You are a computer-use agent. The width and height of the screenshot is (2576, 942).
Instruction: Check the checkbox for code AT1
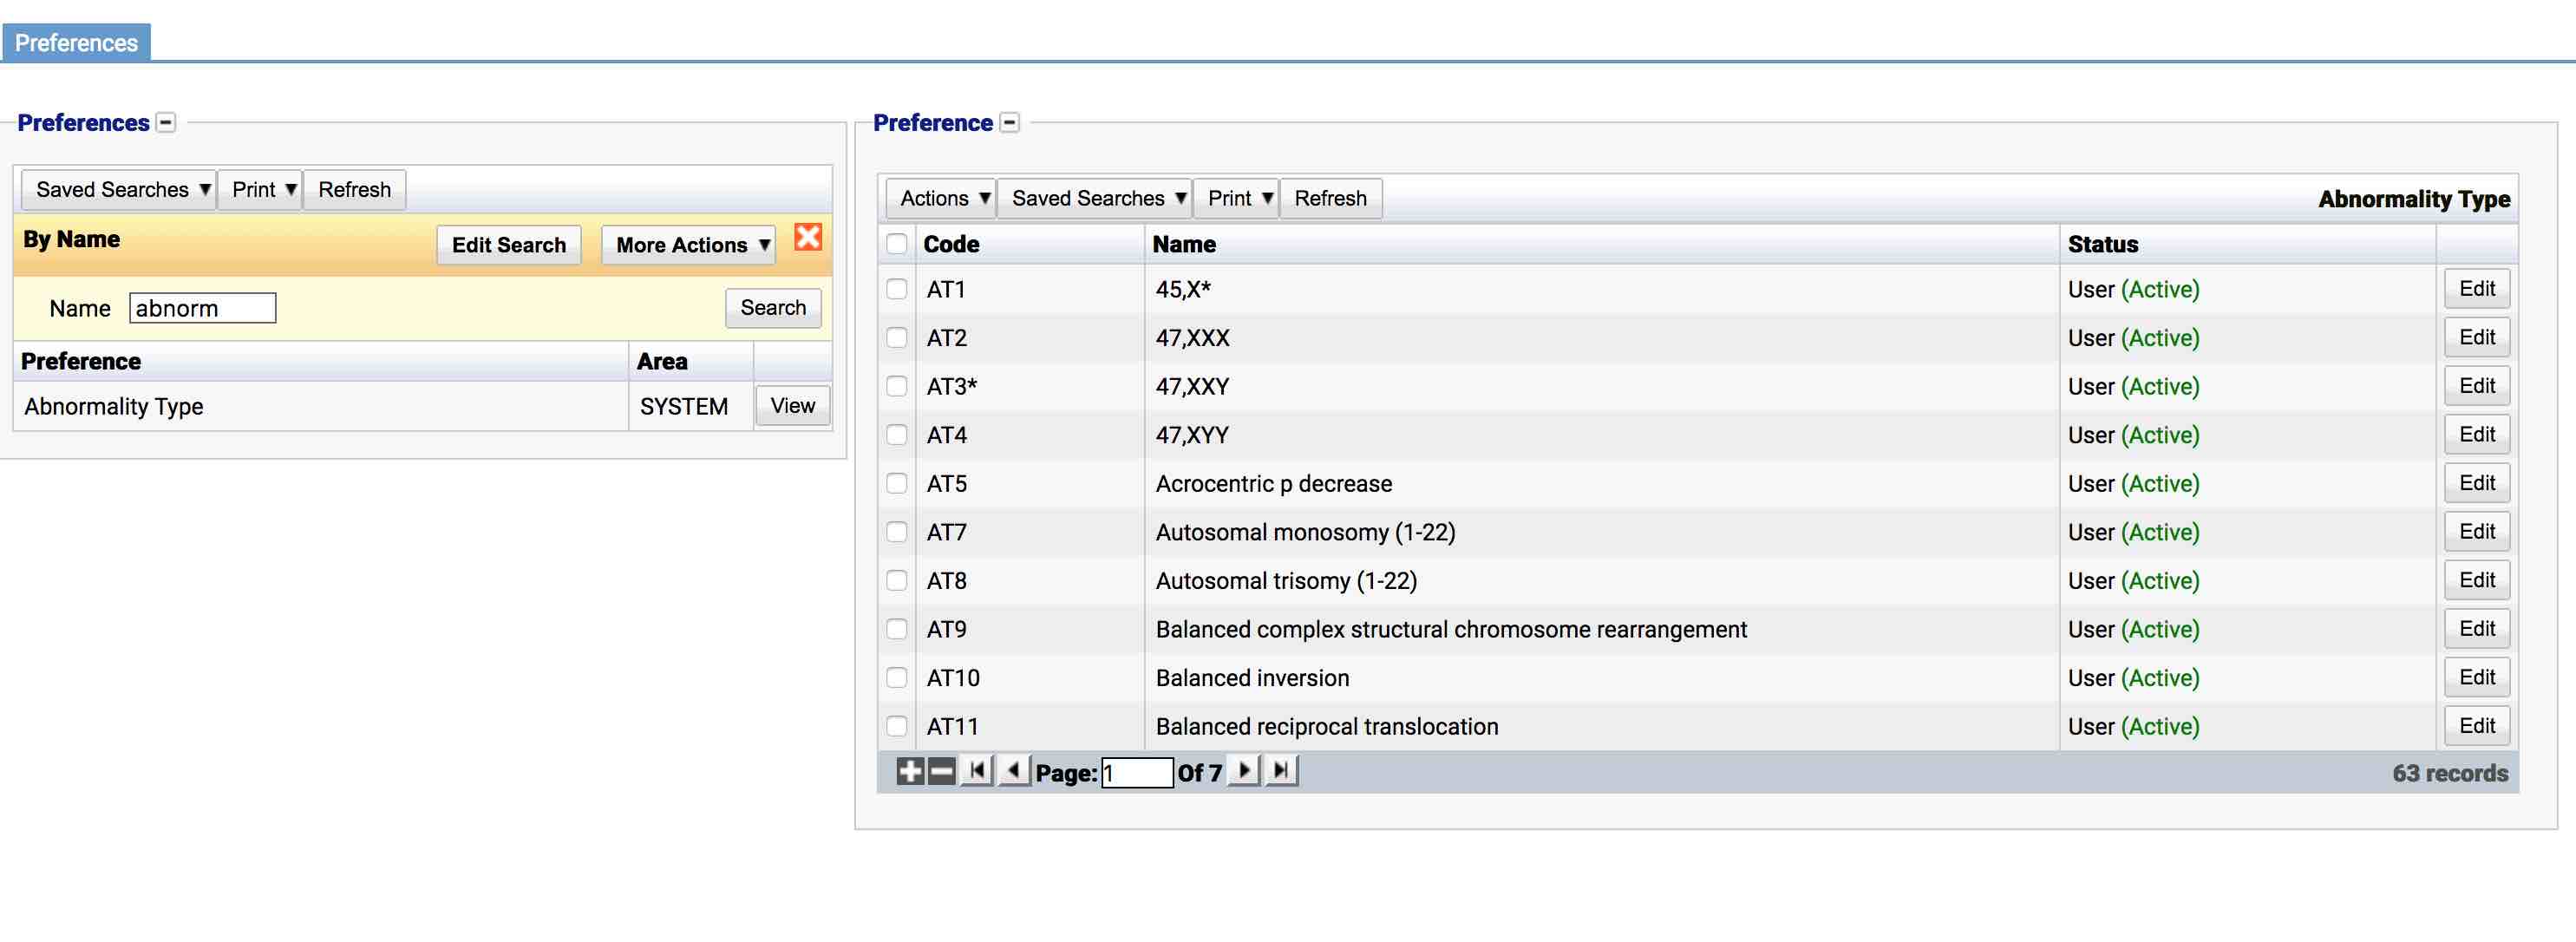pos(895,289)
